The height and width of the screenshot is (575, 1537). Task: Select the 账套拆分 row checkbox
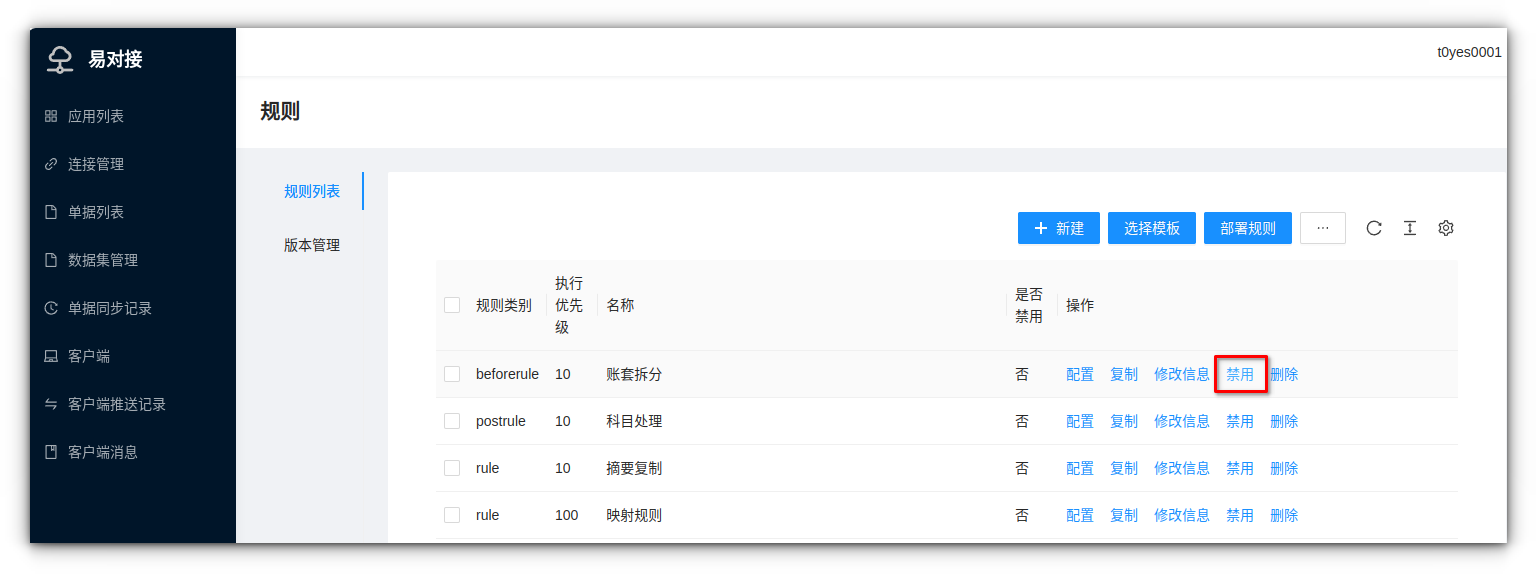(452, 374)
